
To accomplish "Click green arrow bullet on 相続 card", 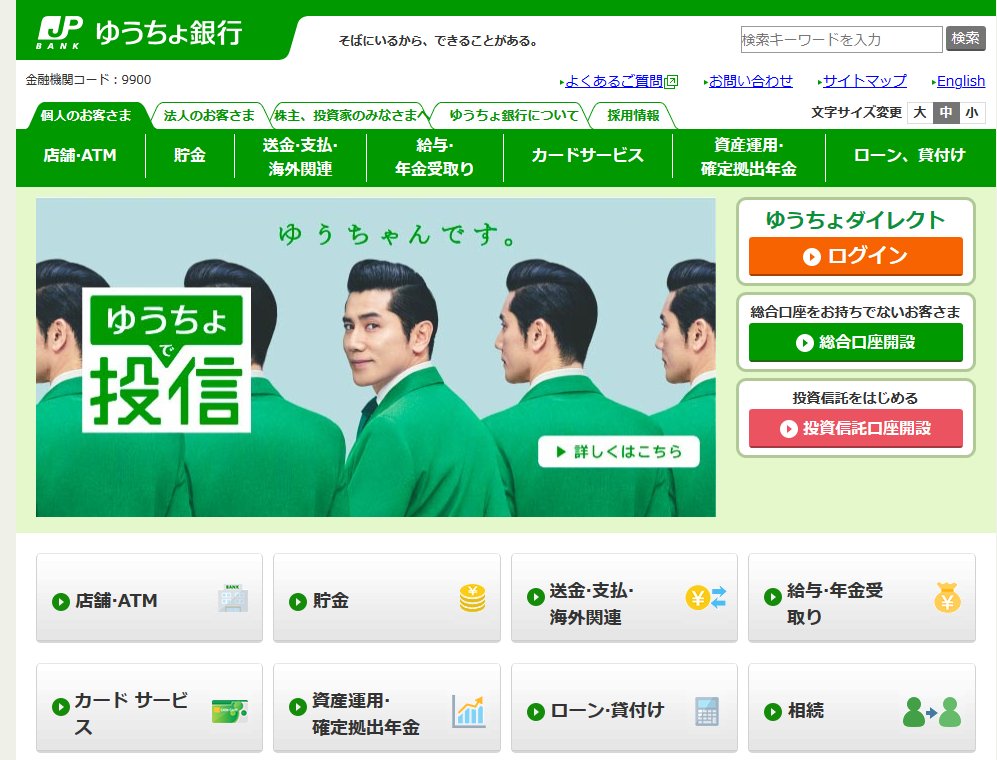I will pos(773,712).
